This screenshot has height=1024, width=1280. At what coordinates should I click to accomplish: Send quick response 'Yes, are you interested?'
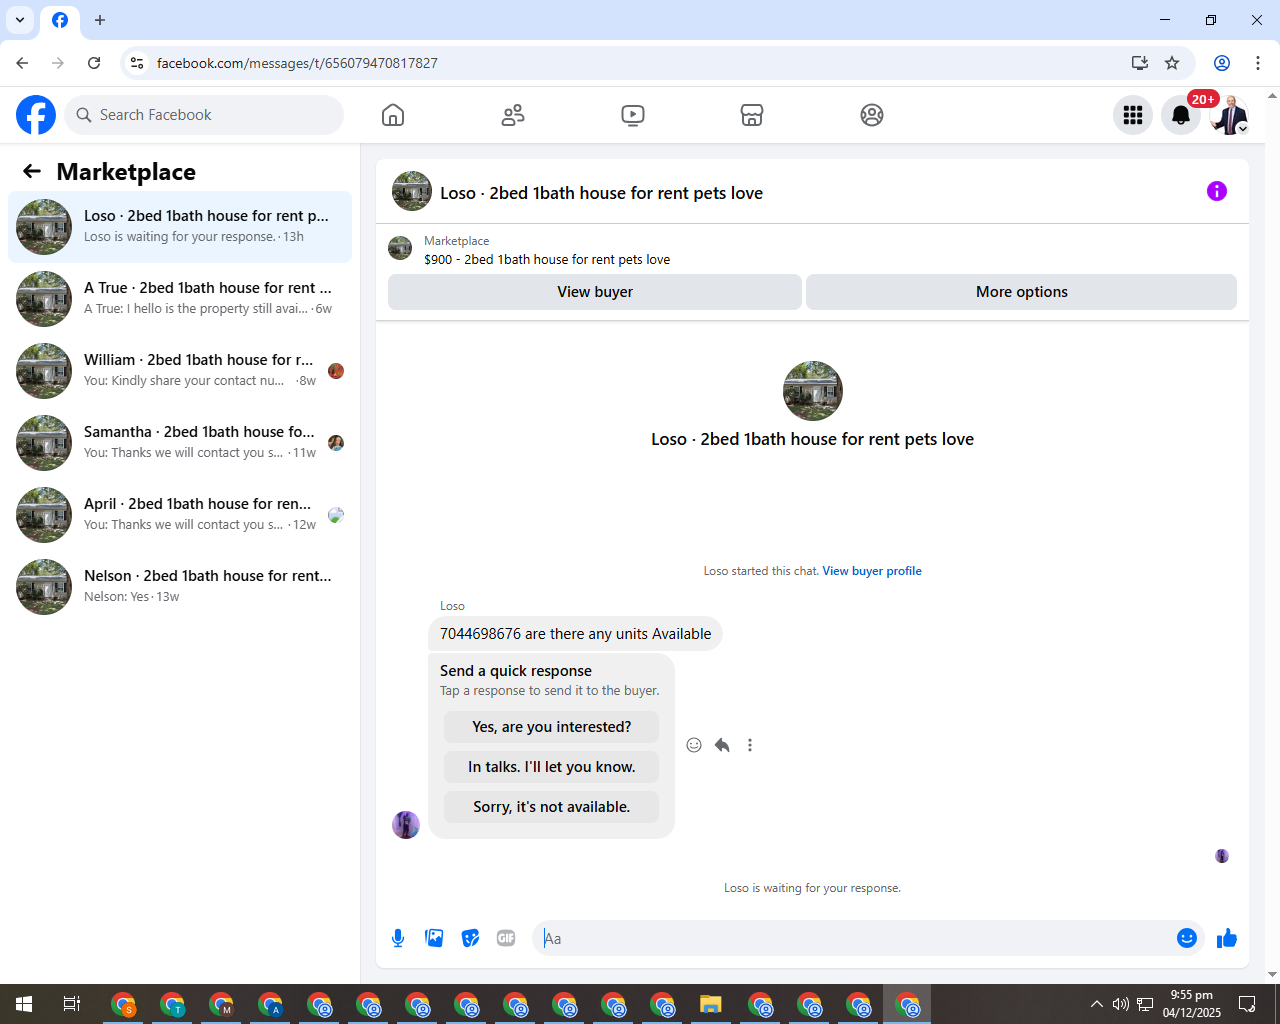552,727
